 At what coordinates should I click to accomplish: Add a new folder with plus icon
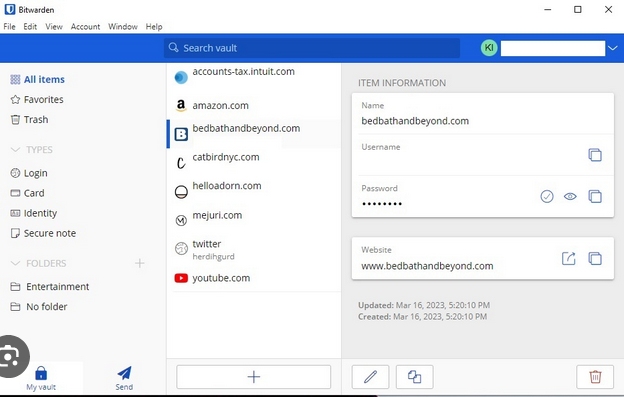pyautogui.click(x=140, y=263)
